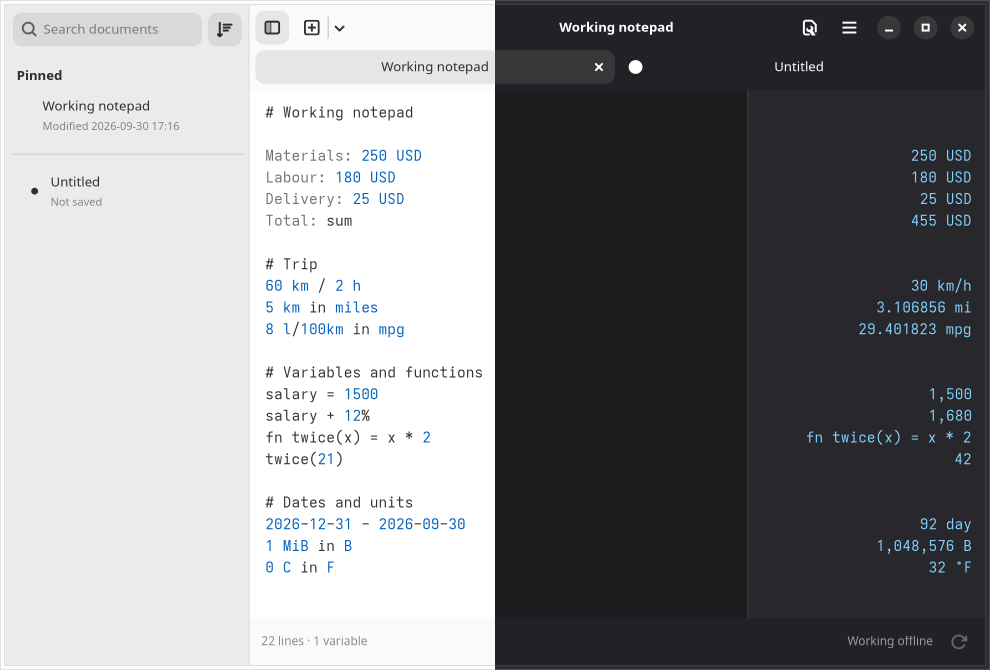The width and height of the screenshot is (990, 670).
Task: Click the '22 lines · 1 variable' status
Action: tap(314, 641)
